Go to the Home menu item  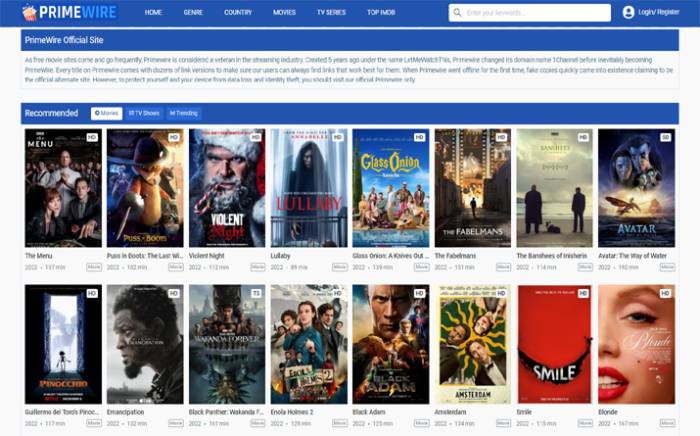pos(153,13)
